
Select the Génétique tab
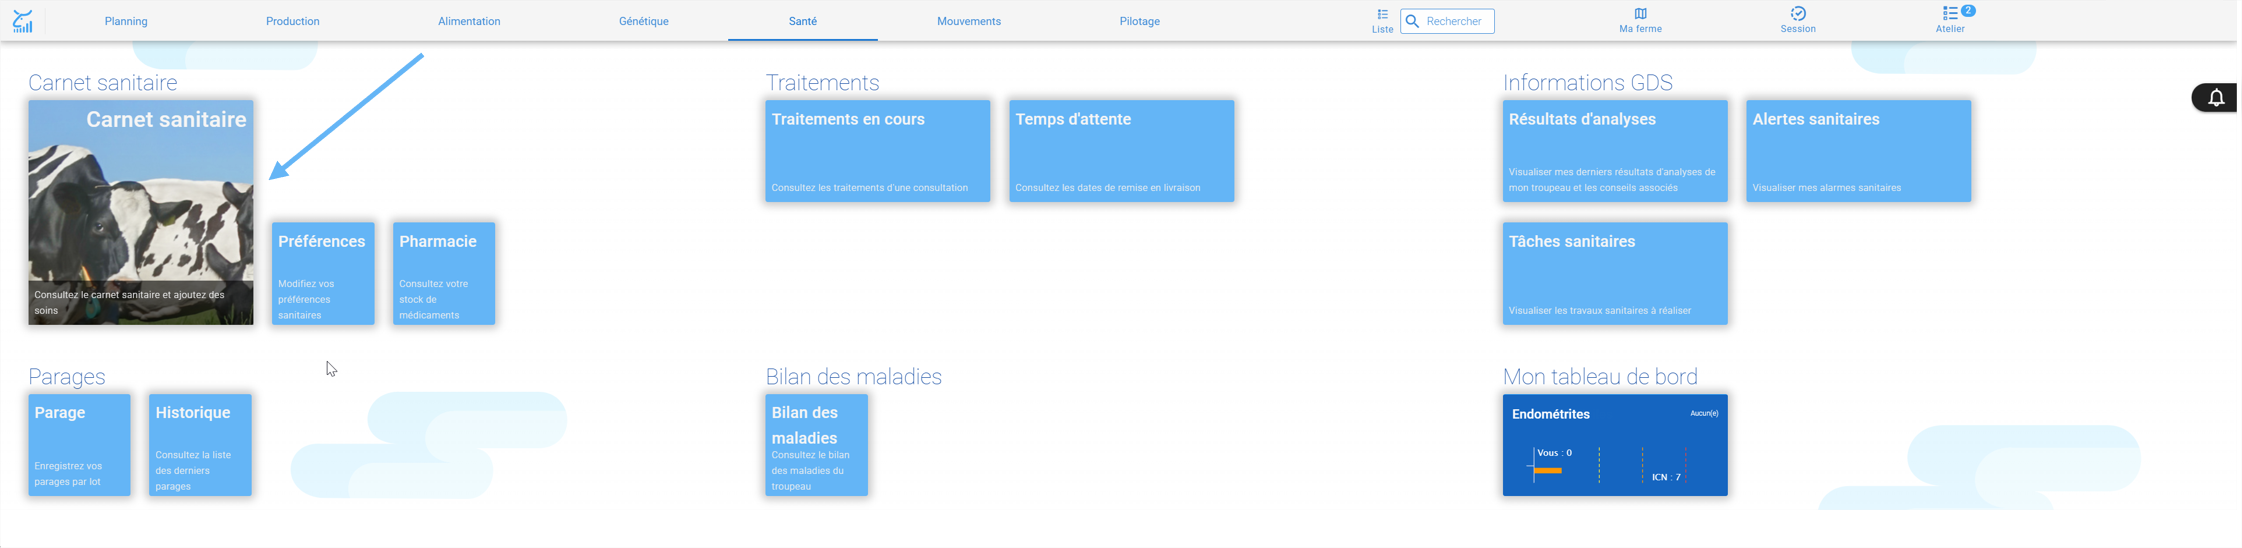pyautogui.click(x=643, y=21)
